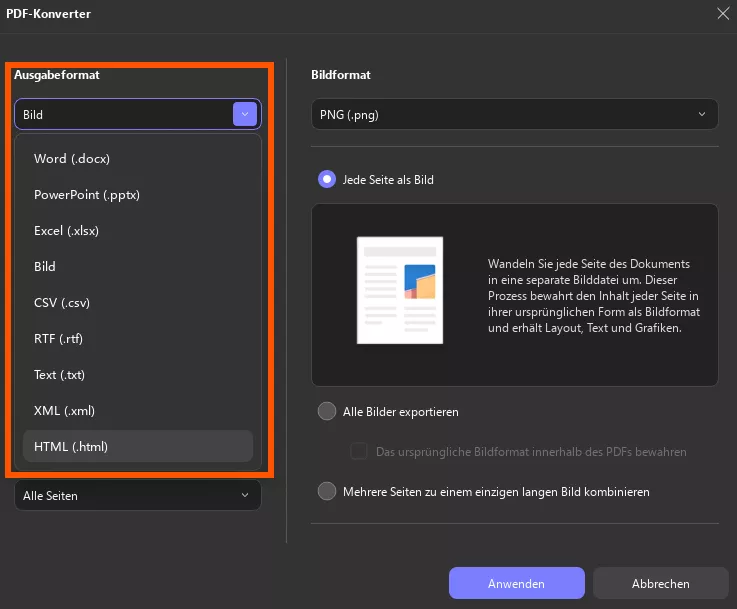Image resolution: width=737 pixels, height=609 pixels.
Task: Close the PDF-Konverter dialog
Action: (723, 13)
